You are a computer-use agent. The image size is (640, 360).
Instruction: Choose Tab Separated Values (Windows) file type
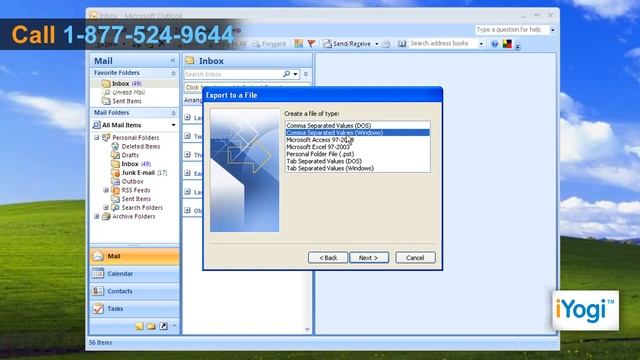point(358,168)
